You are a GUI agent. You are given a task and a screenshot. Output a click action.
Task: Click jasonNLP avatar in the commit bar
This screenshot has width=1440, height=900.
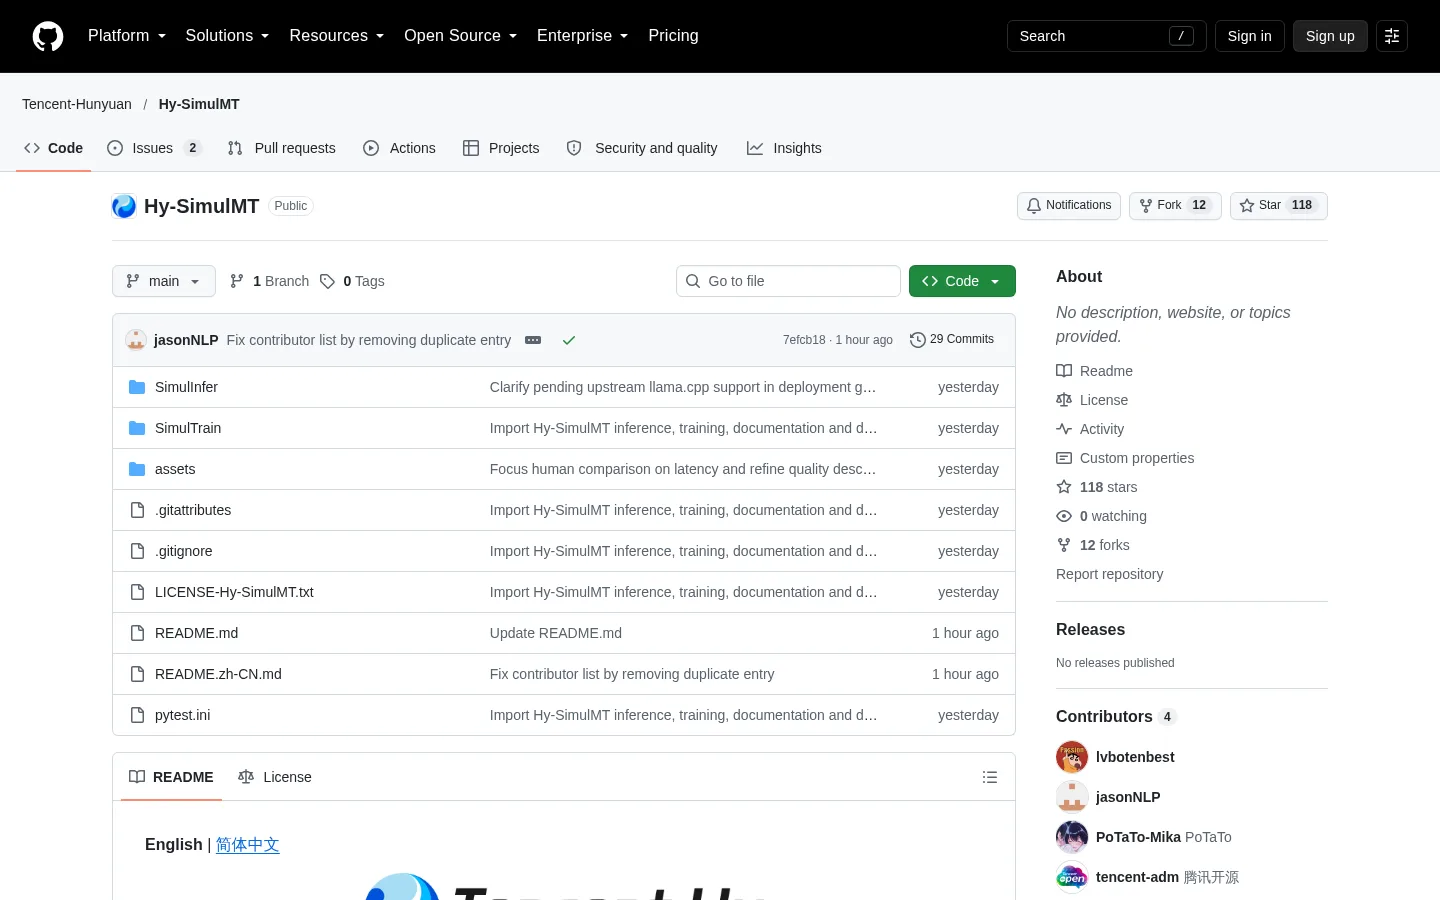tap(136, 340)
